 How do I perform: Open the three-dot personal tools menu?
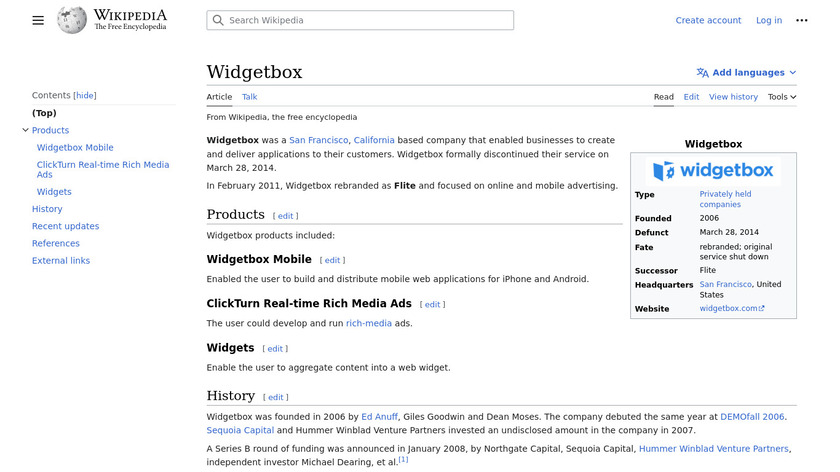click(801, 20)
